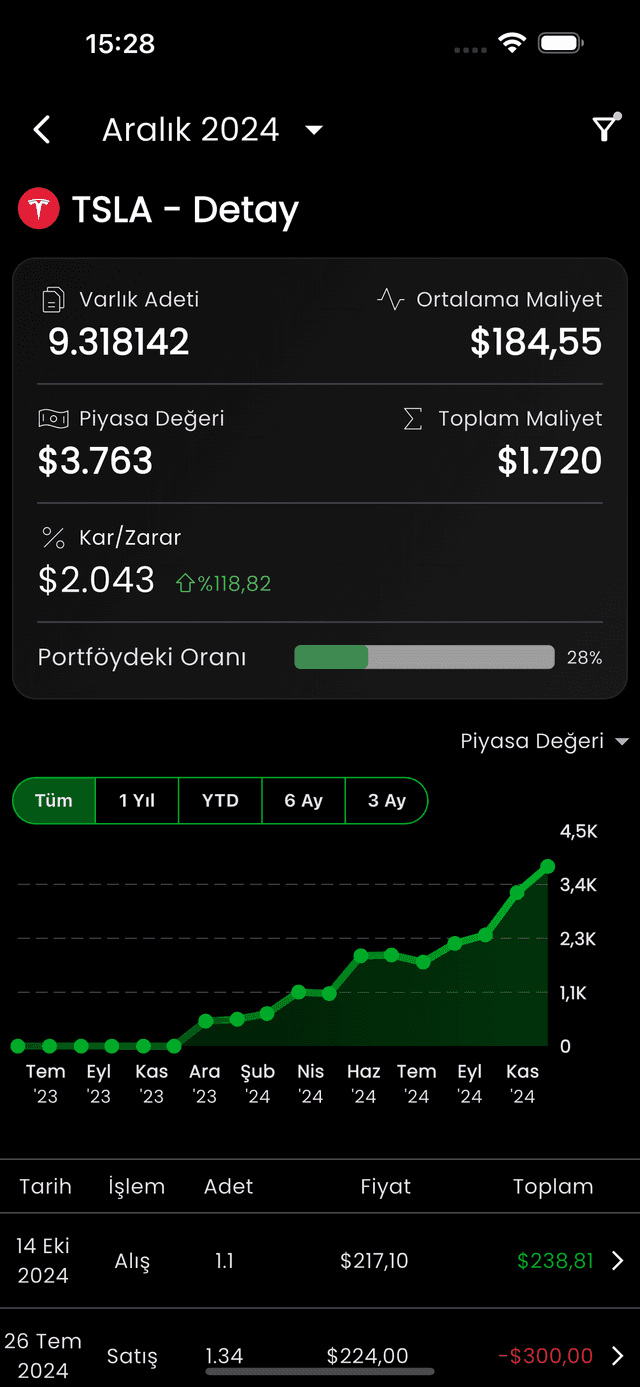Click the green %118,82 gain indicator
This screenshot has height=1387, width=640.
222,582
